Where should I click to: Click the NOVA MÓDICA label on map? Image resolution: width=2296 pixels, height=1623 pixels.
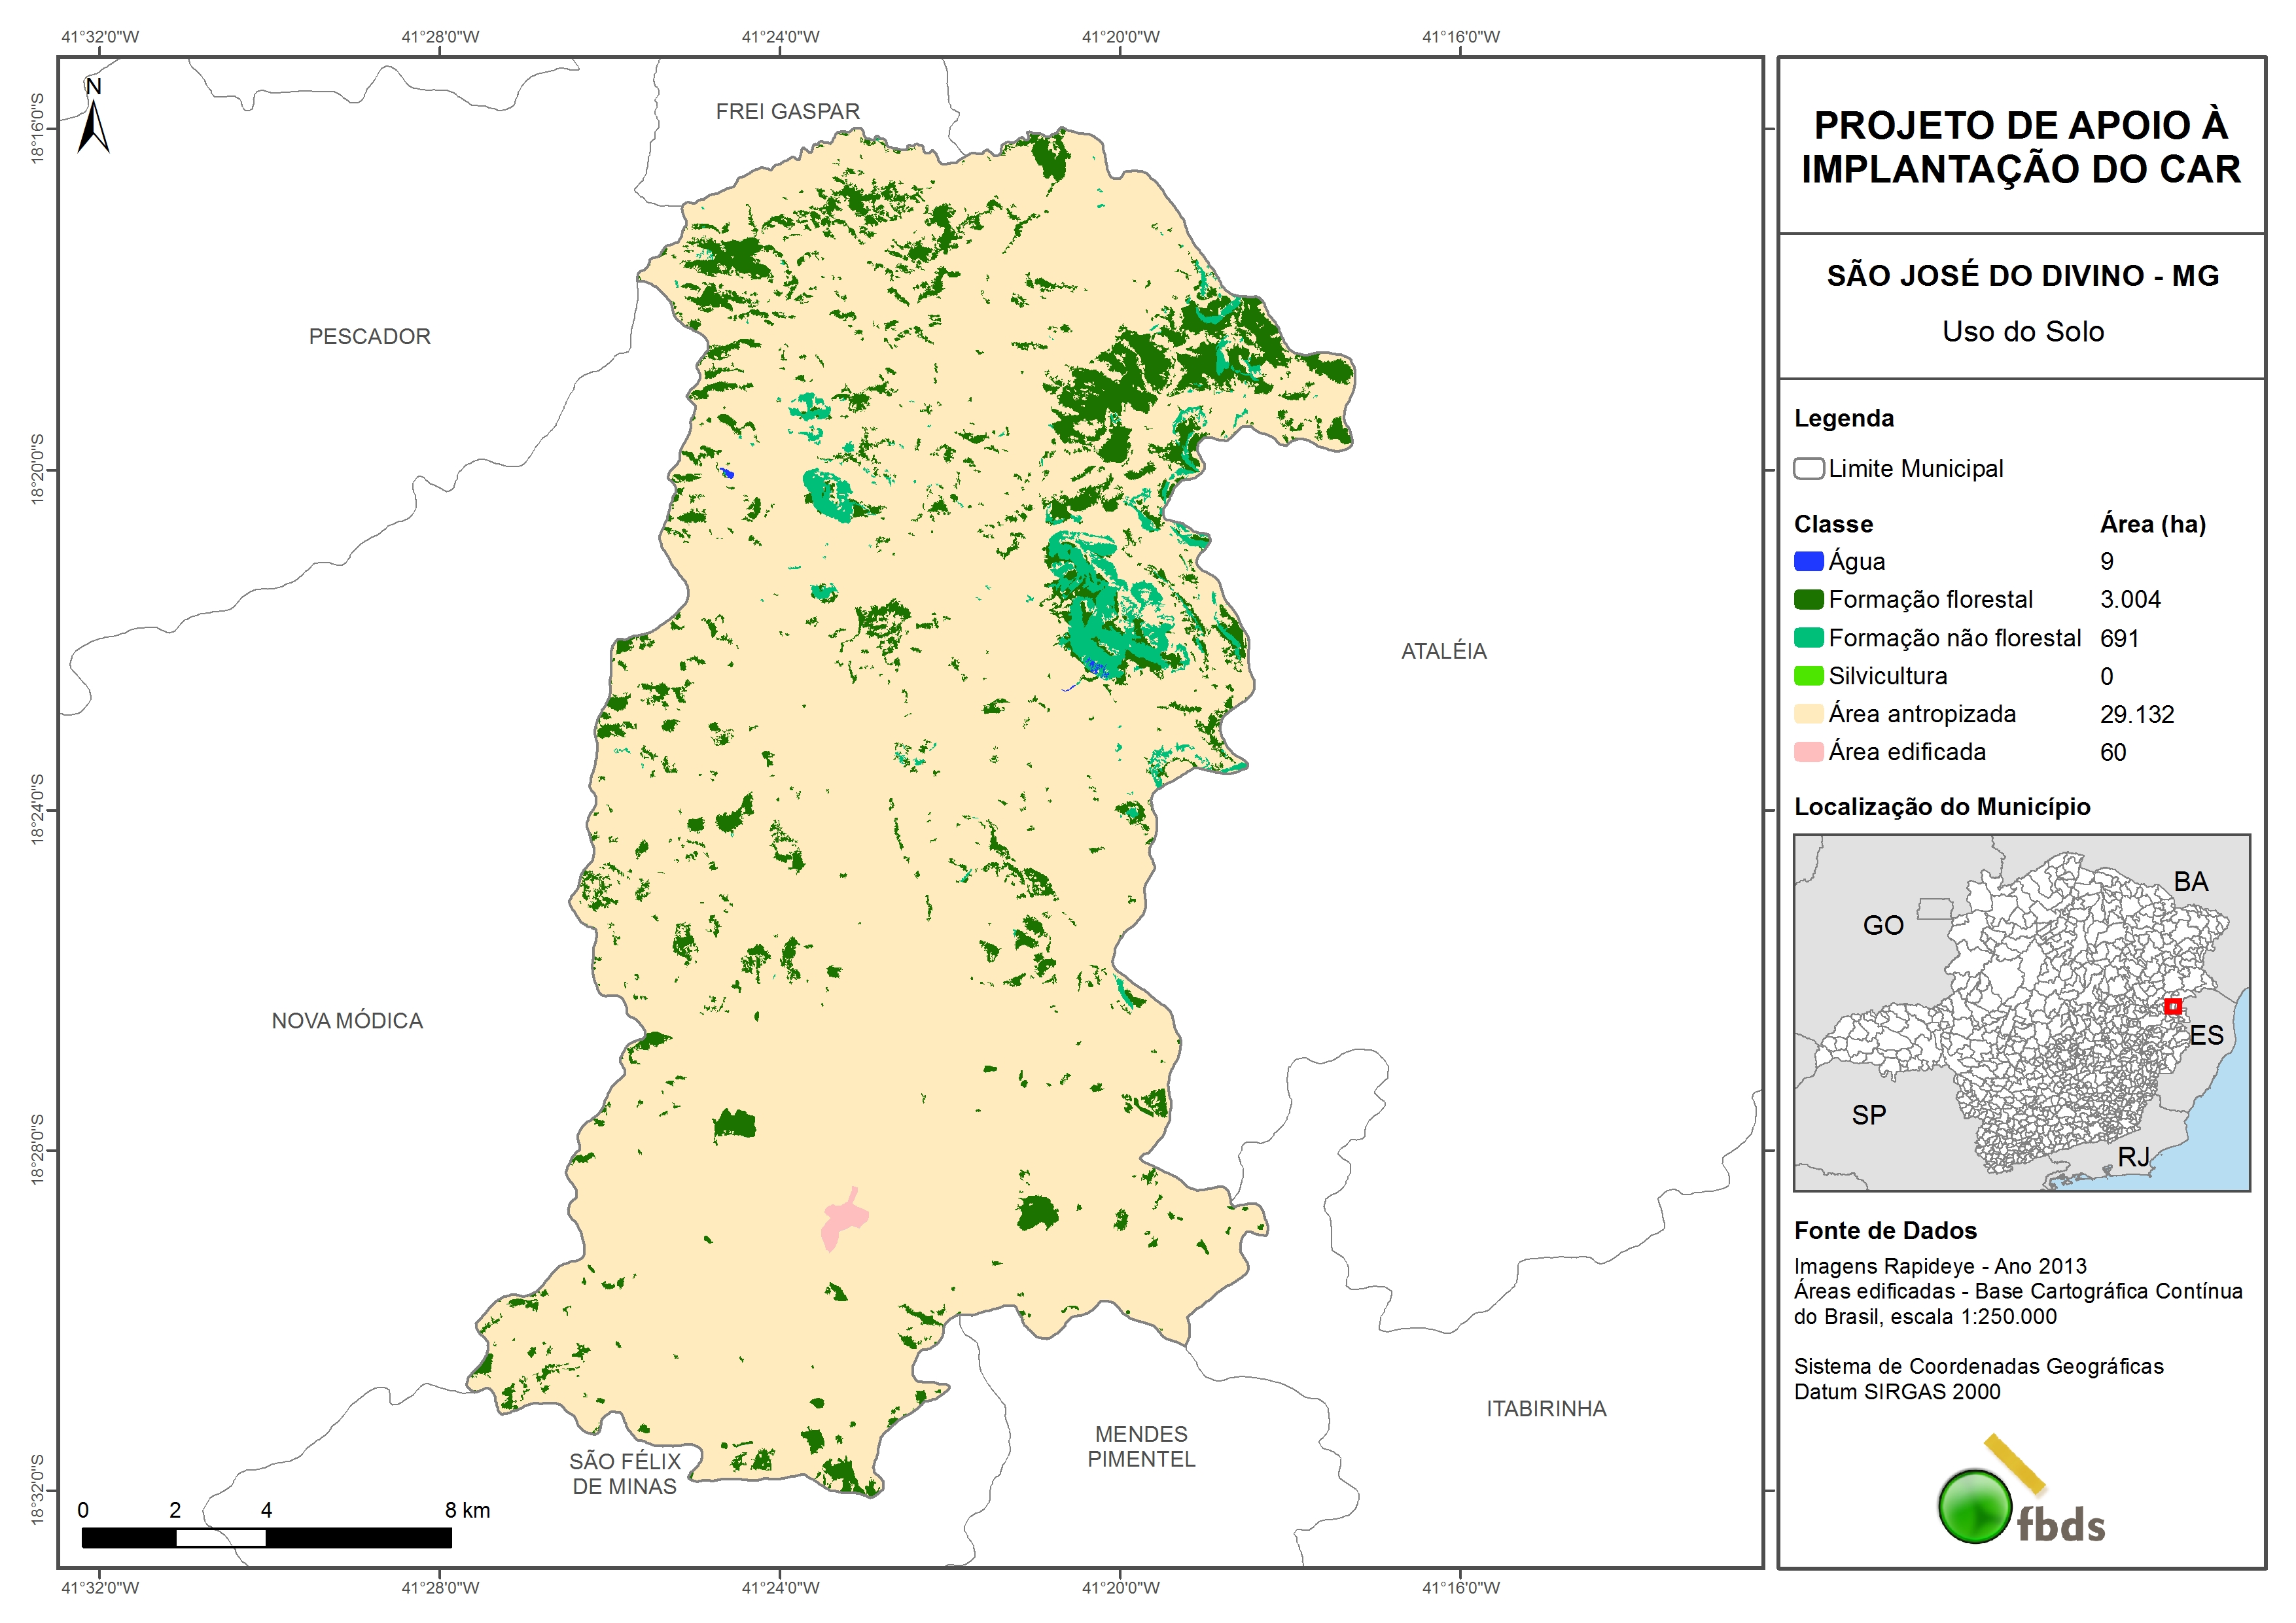click(347, 1021)
